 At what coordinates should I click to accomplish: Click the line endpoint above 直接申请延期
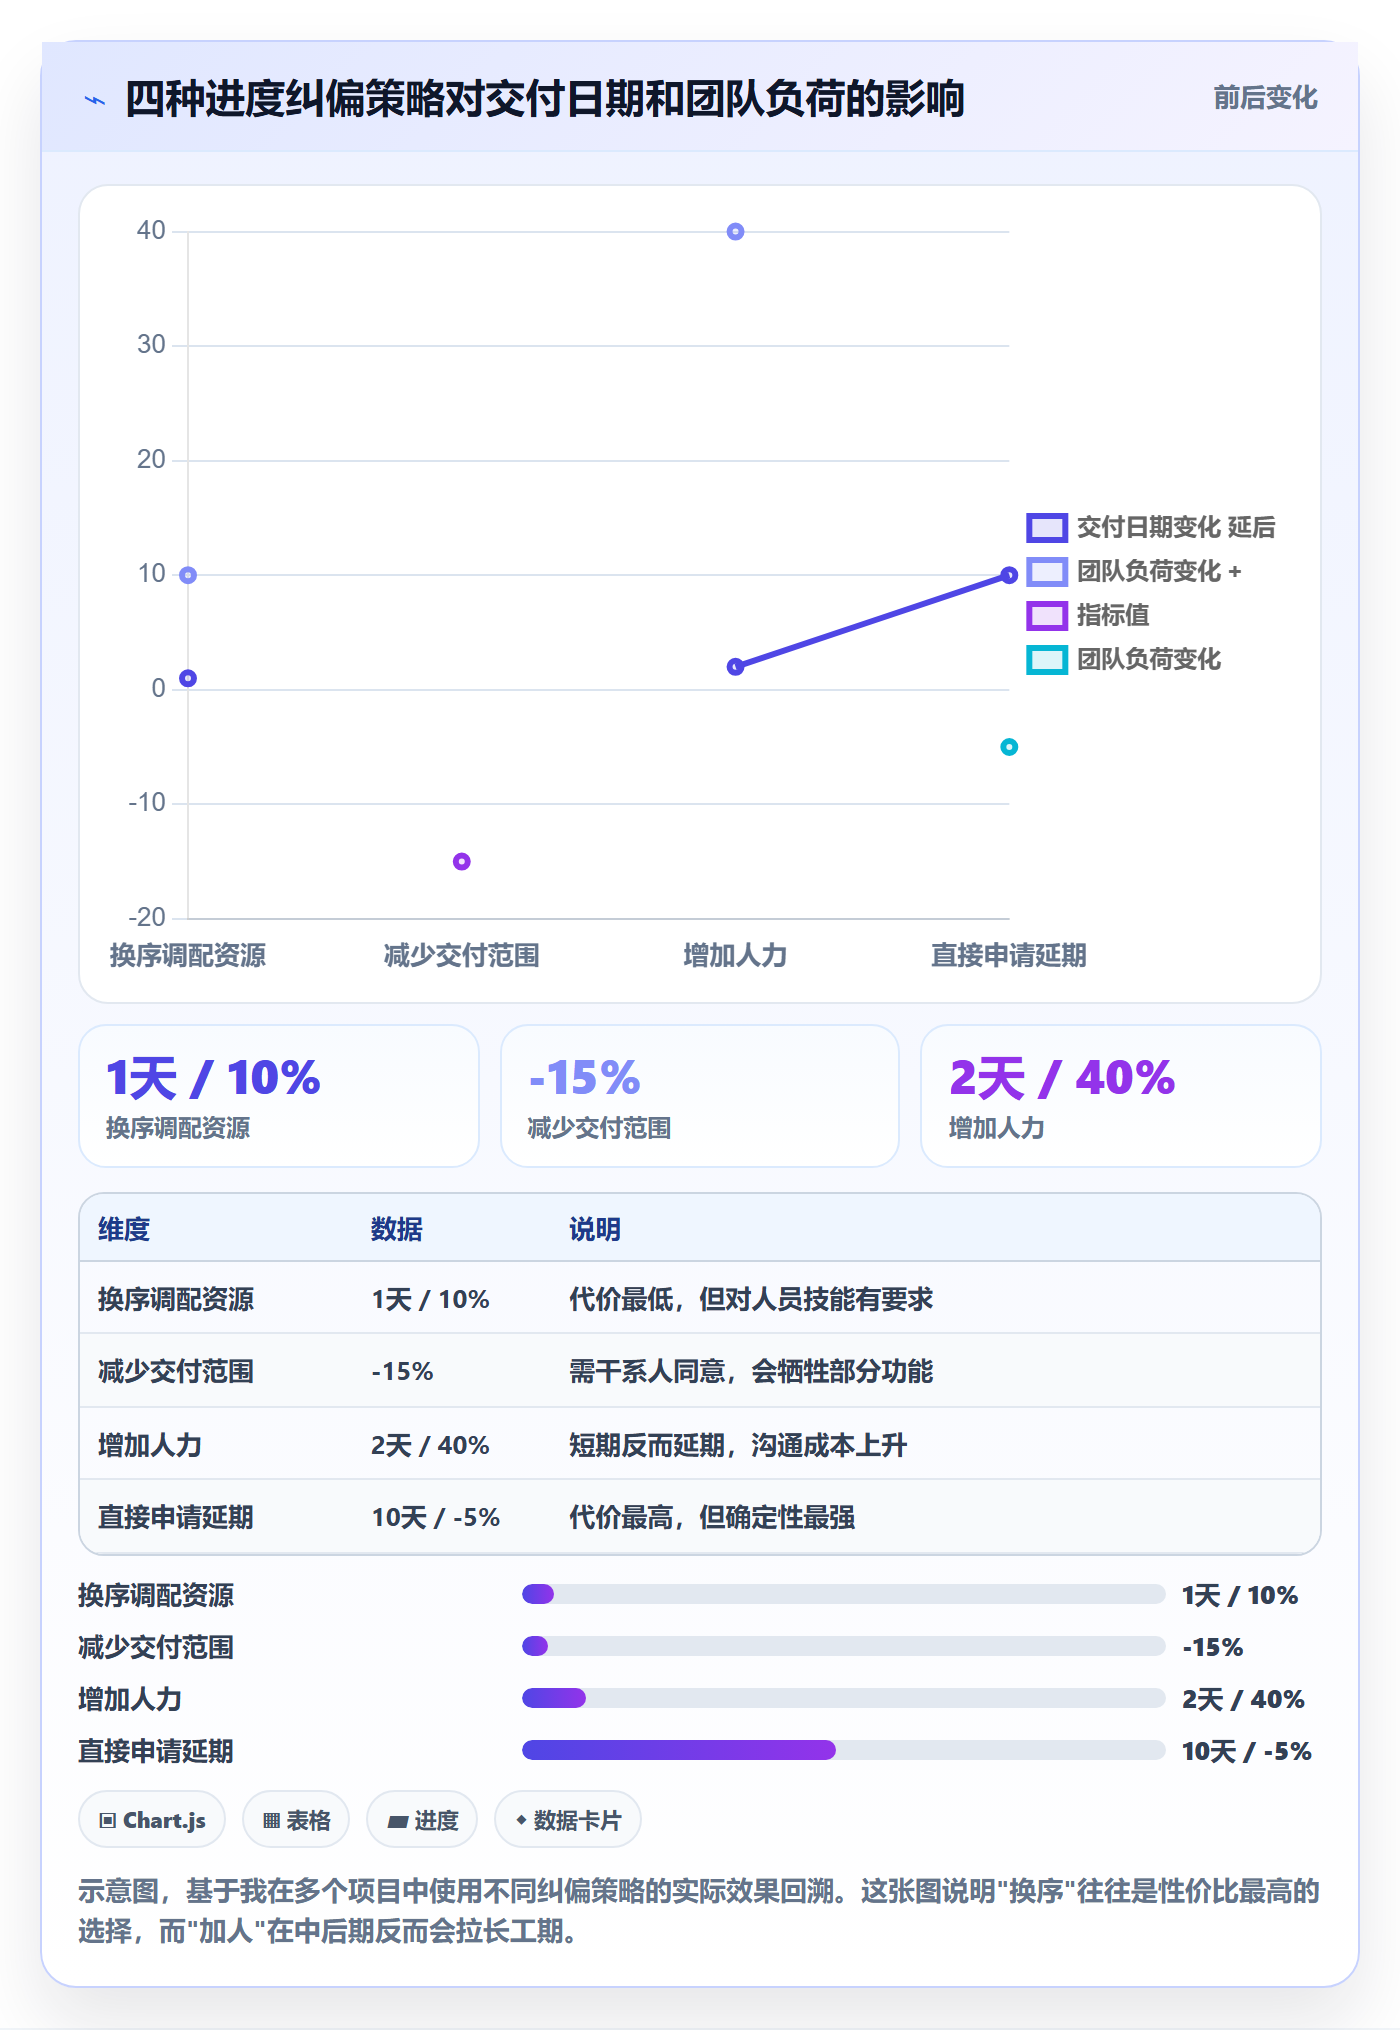coord(1009,575)
